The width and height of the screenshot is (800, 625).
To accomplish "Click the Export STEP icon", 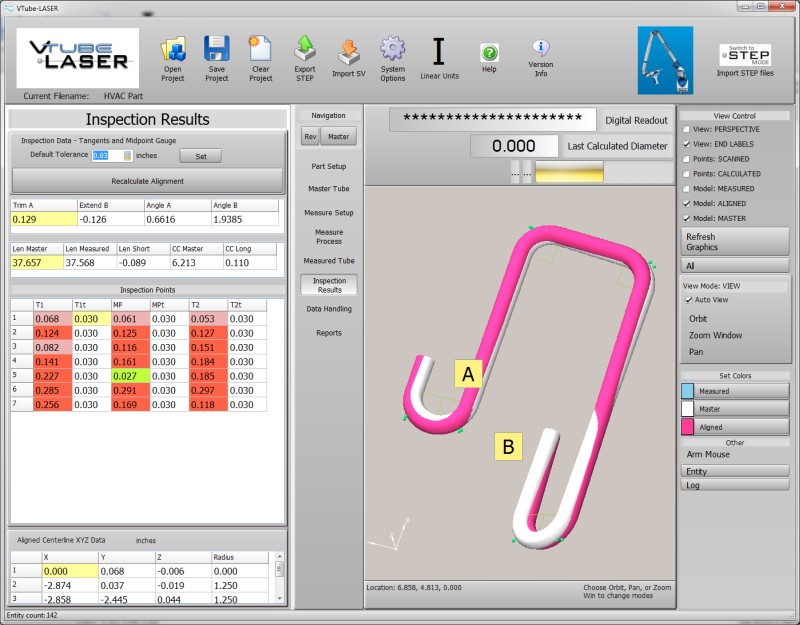I will pyautogui.click(x=305, y=50).
